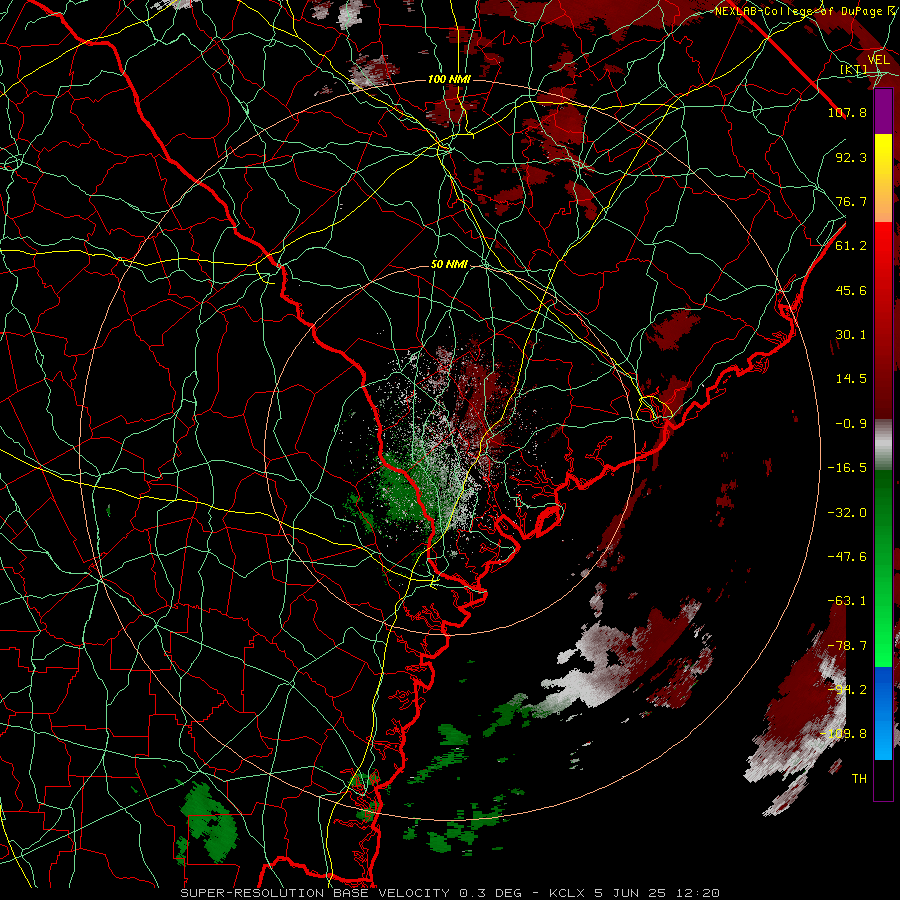Click the 14.5 velocity scale value

[x=851, y=379]
